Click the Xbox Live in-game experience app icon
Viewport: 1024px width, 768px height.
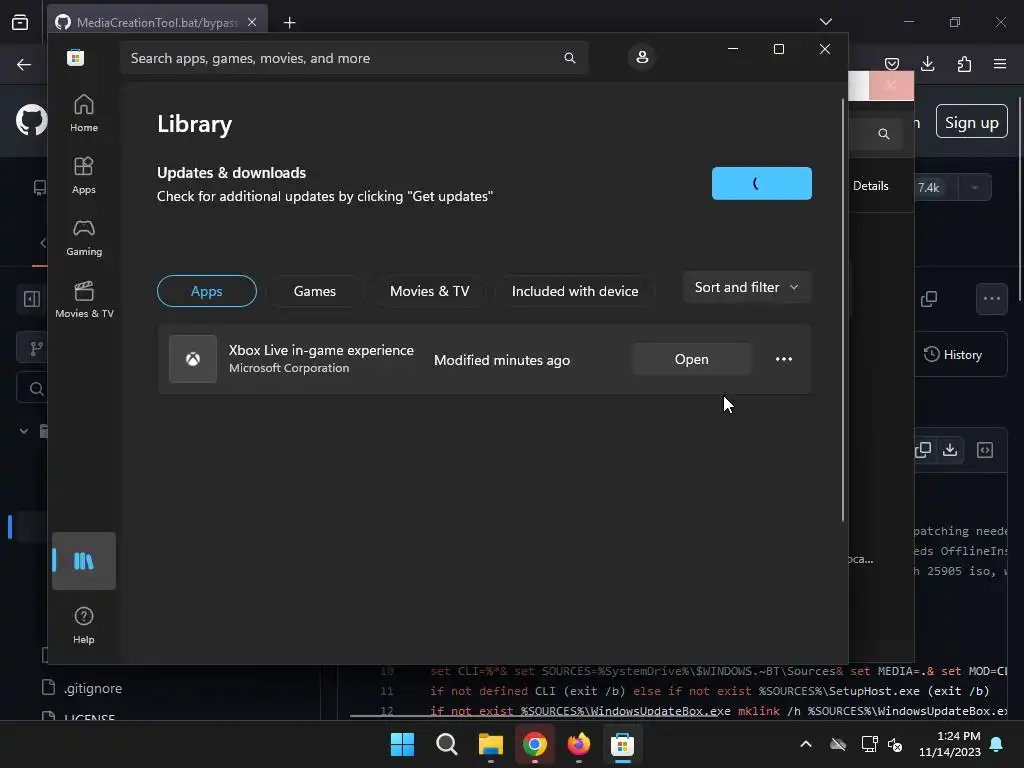[x=193, y=359]
